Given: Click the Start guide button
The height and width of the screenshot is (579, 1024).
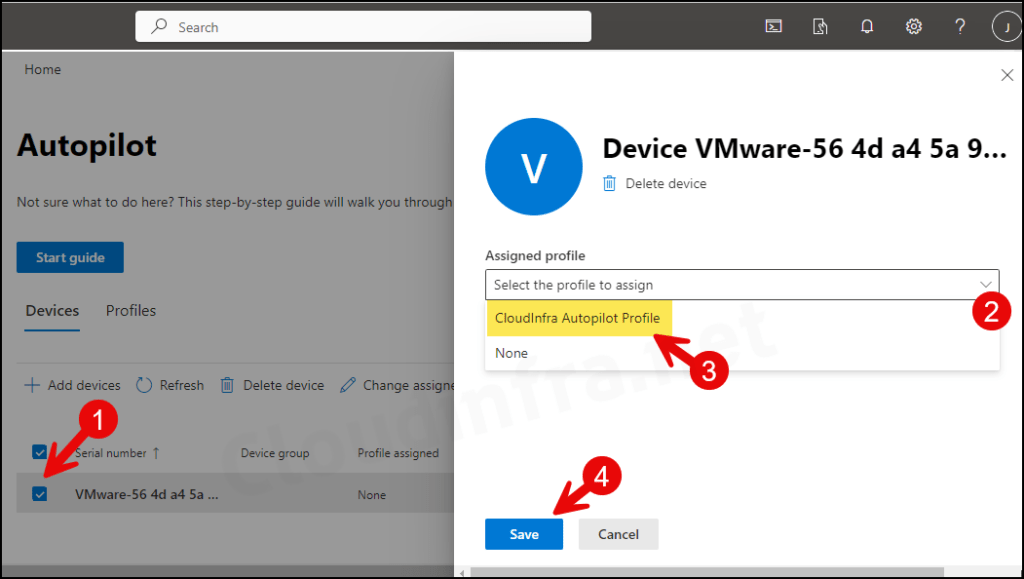Looking at the screenshot, I should (x=69, y=257).
